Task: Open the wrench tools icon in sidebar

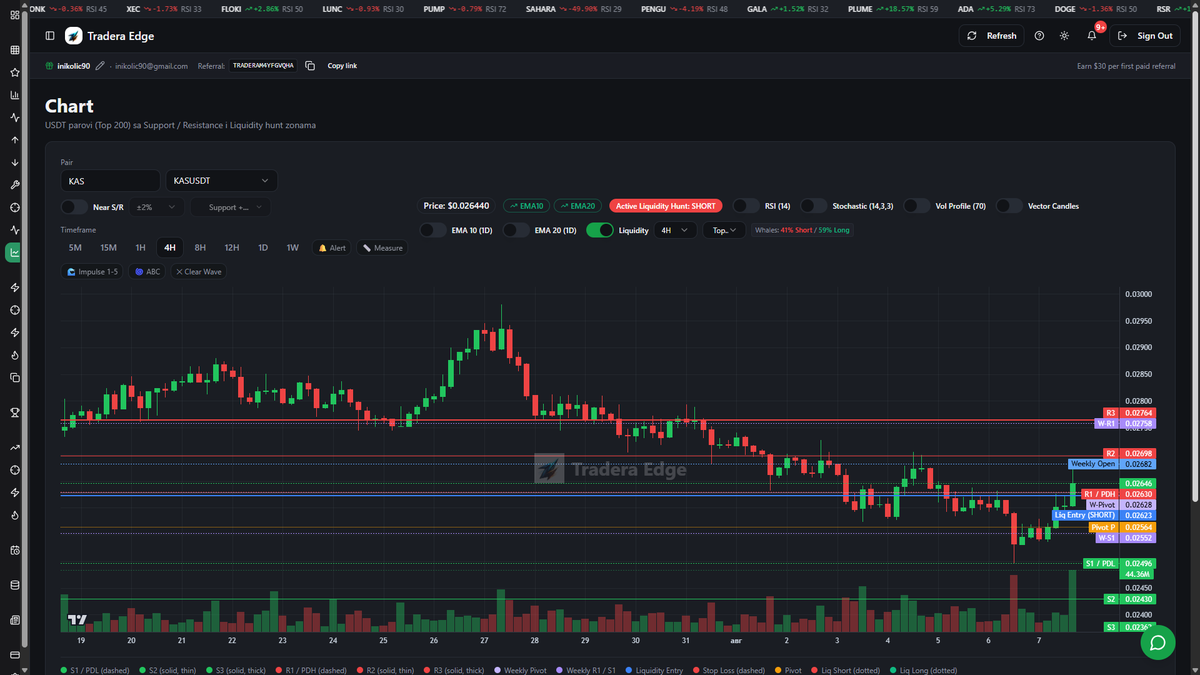Action: 15,185
